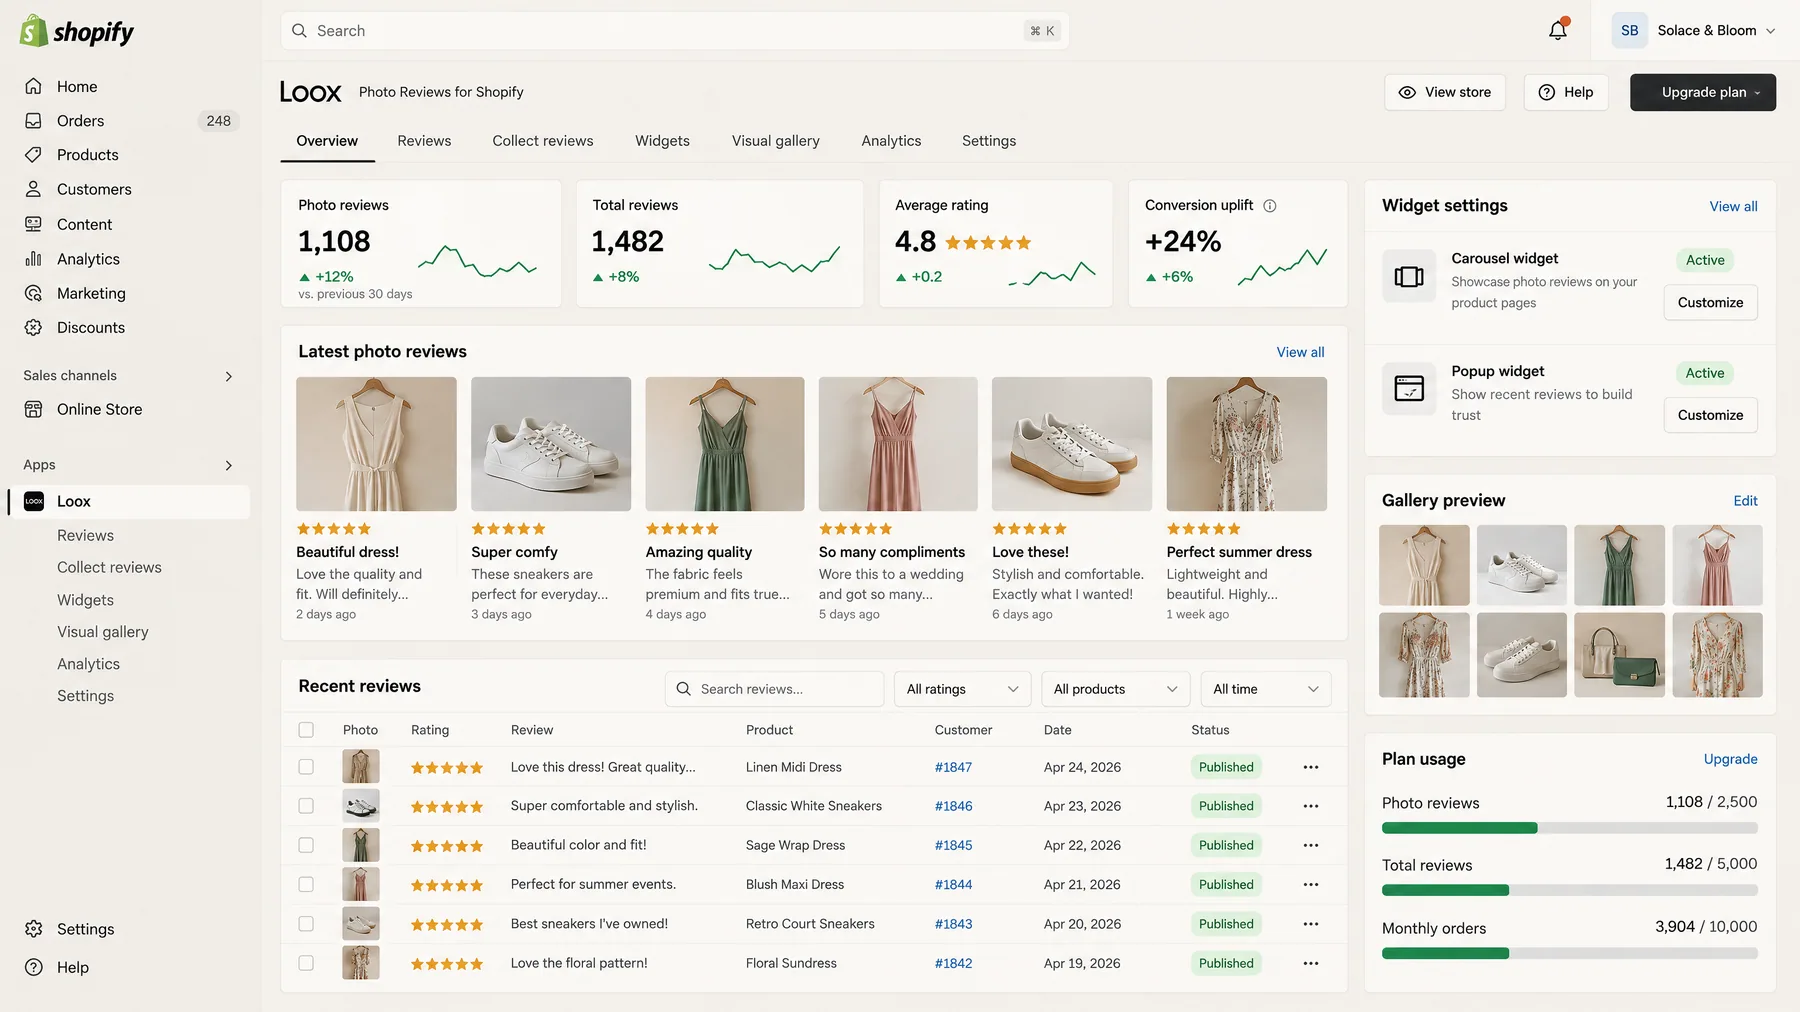Viewport: 1800px width, 1012px height.
Task: Click the Content icon in sidebar
Action: (x=34, y=224)
